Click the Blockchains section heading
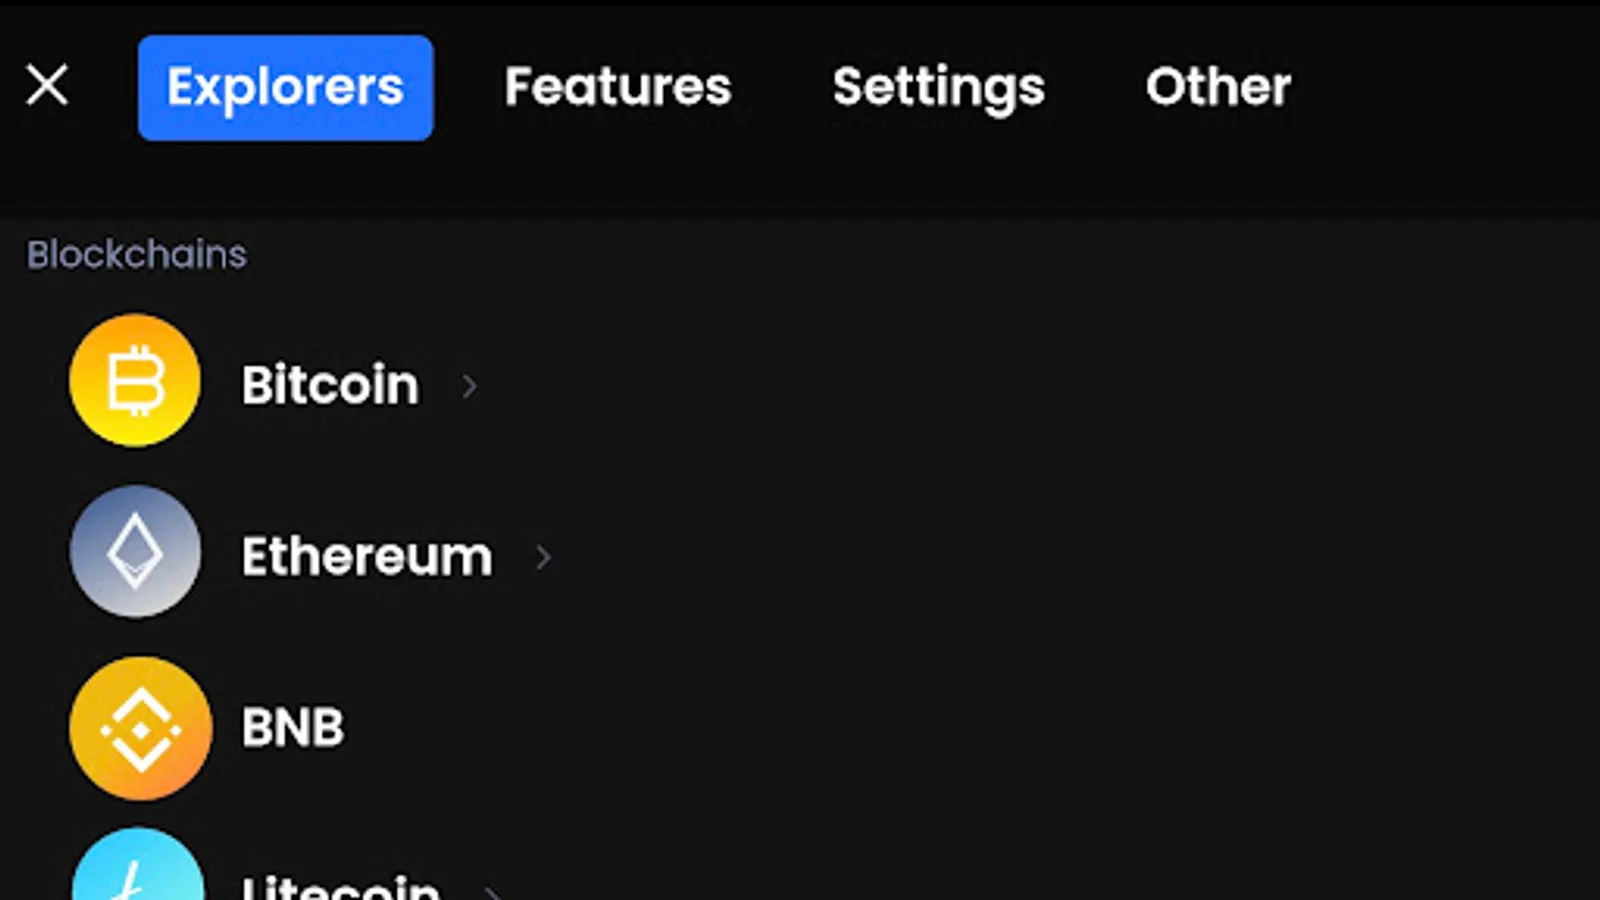 coord(137,254)
